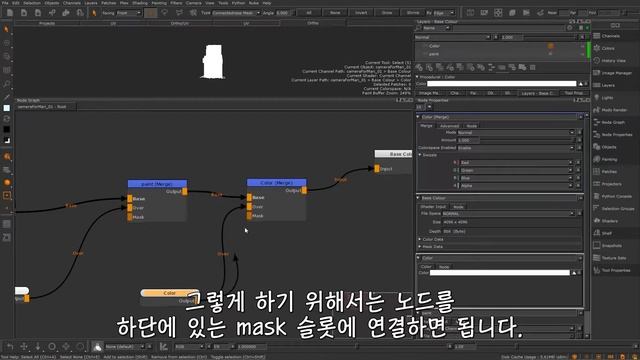Image resolution: width=640 pixels, height=360 pixels.
Task: Click the All selection button
Action: point(309,13)
